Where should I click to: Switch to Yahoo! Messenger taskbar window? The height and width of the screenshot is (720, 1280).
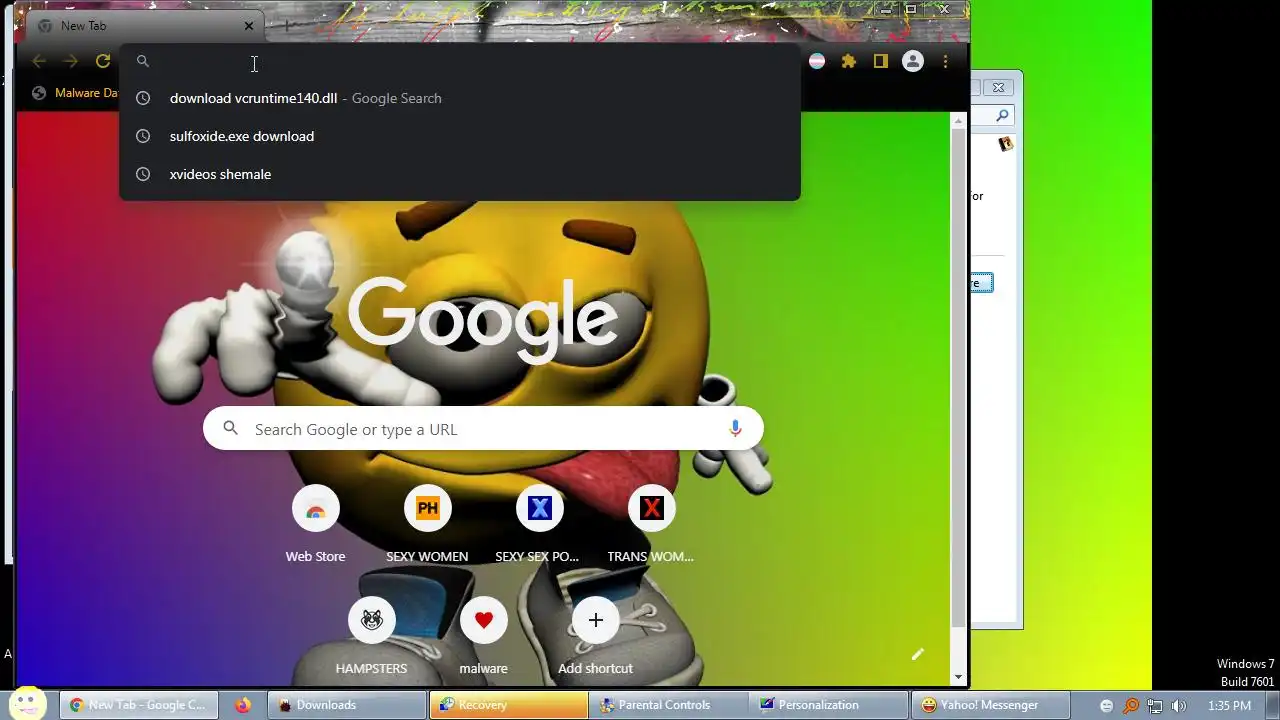pyautogui.click(x=988, y=705)
